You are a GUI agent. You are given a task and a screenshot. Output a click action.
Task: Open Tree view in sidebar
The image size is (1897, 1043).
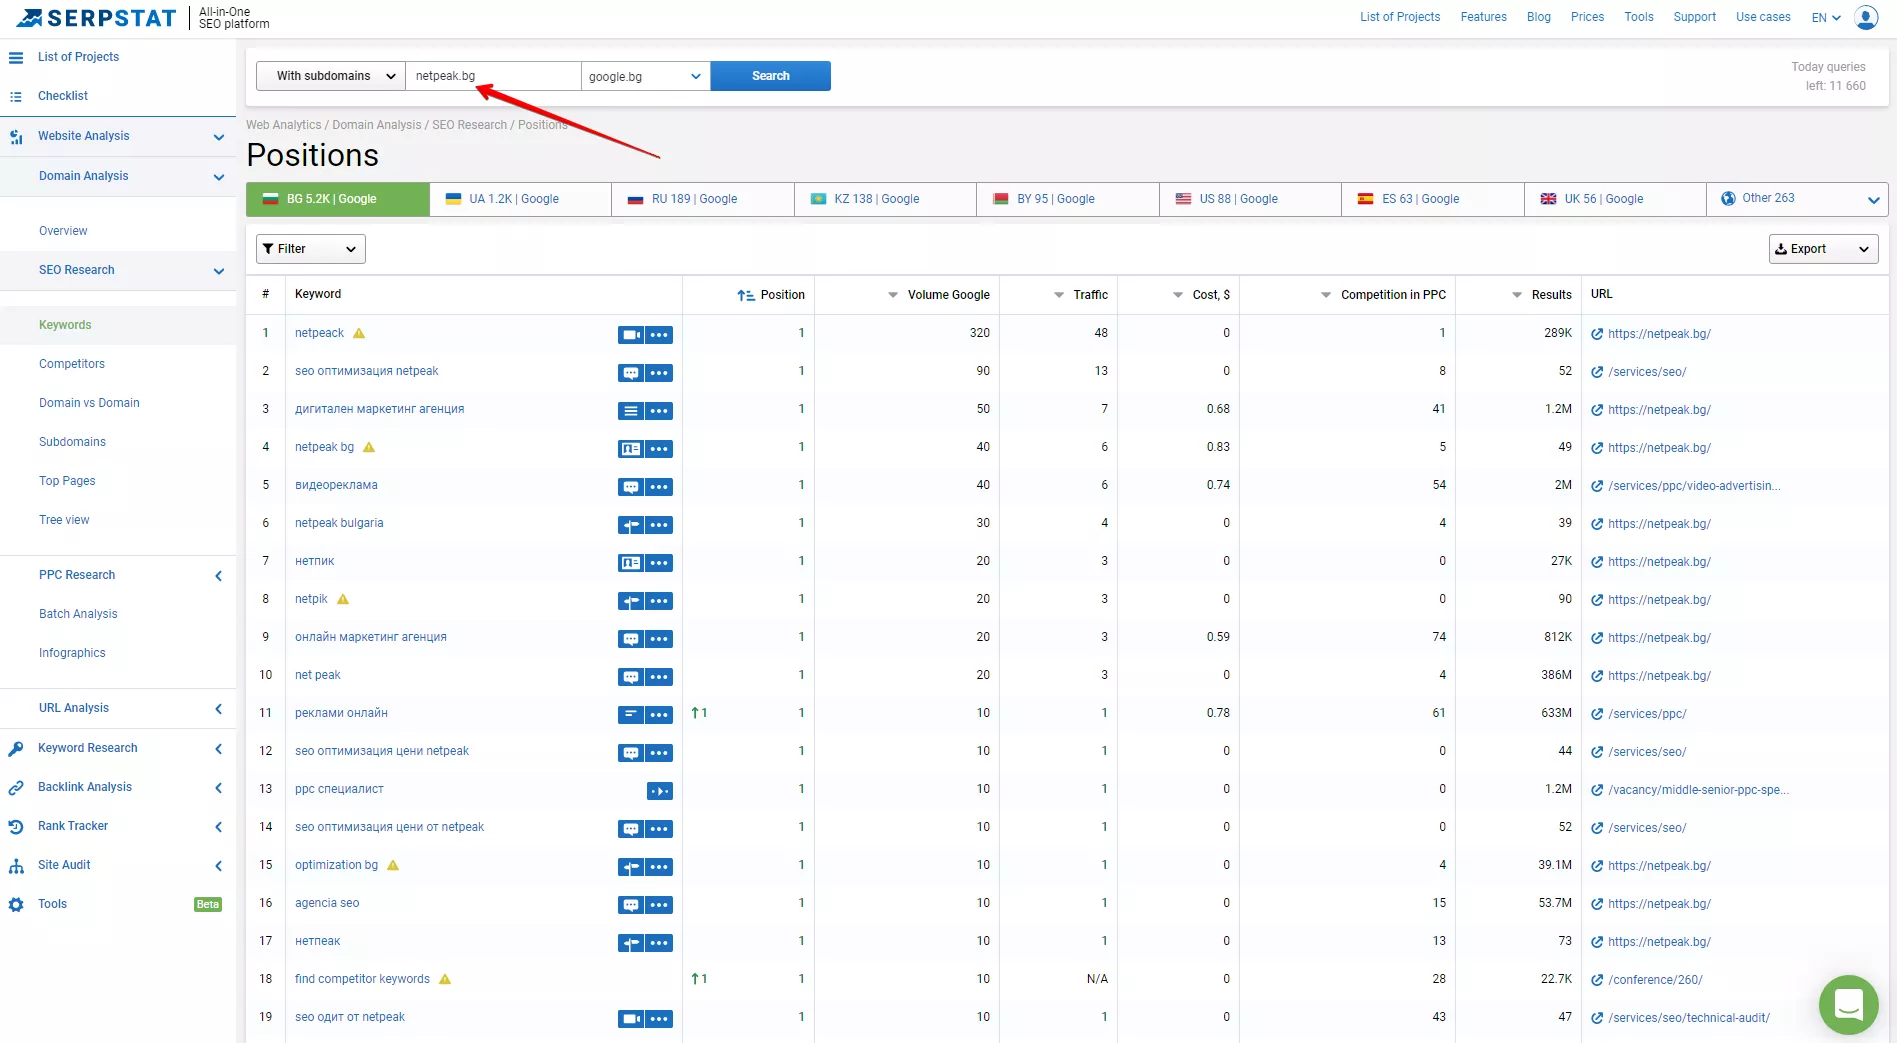click(64, 520)
